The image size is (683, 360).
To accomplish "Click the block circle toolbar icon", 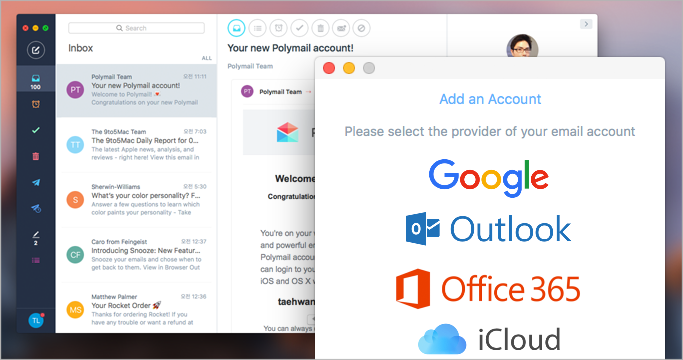I will 362,28.
